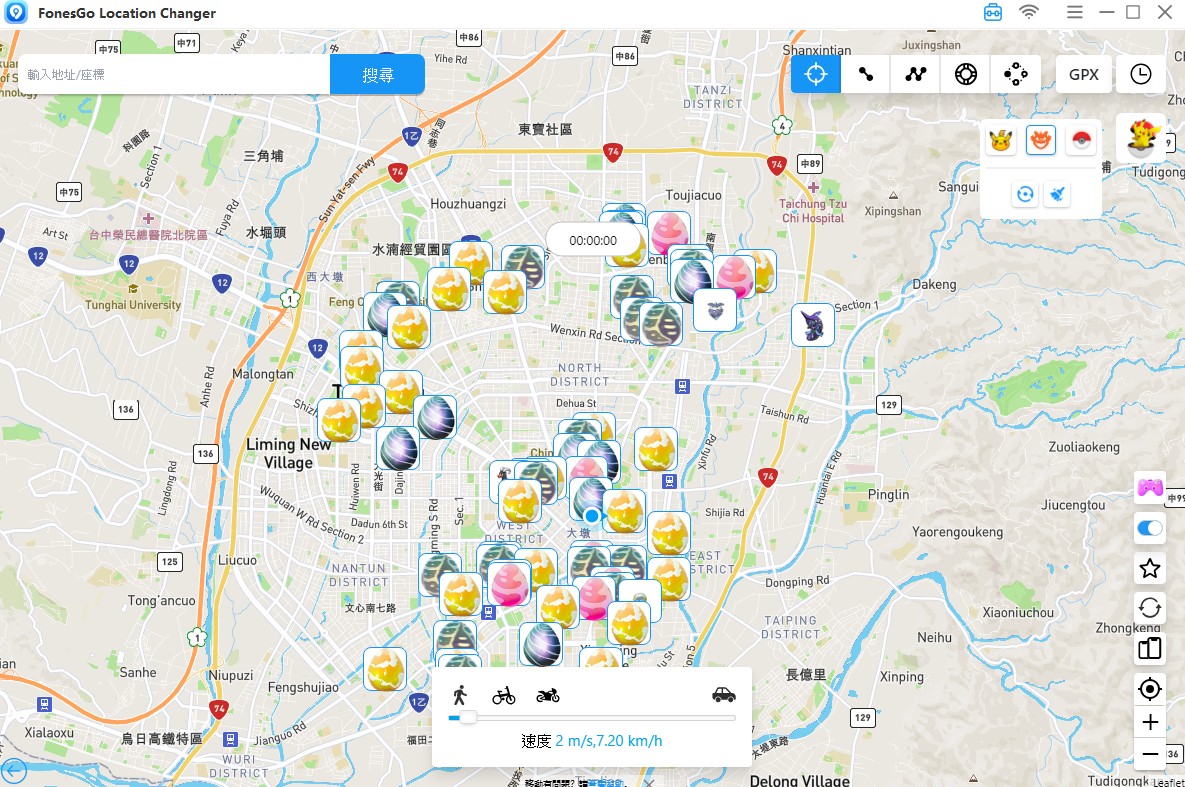Image resolution: width=1185 pixels, height=787 pixels.
Task: Select the teleport mode crosshair icon
Action: pyautogui.click(x=815, y=74)
